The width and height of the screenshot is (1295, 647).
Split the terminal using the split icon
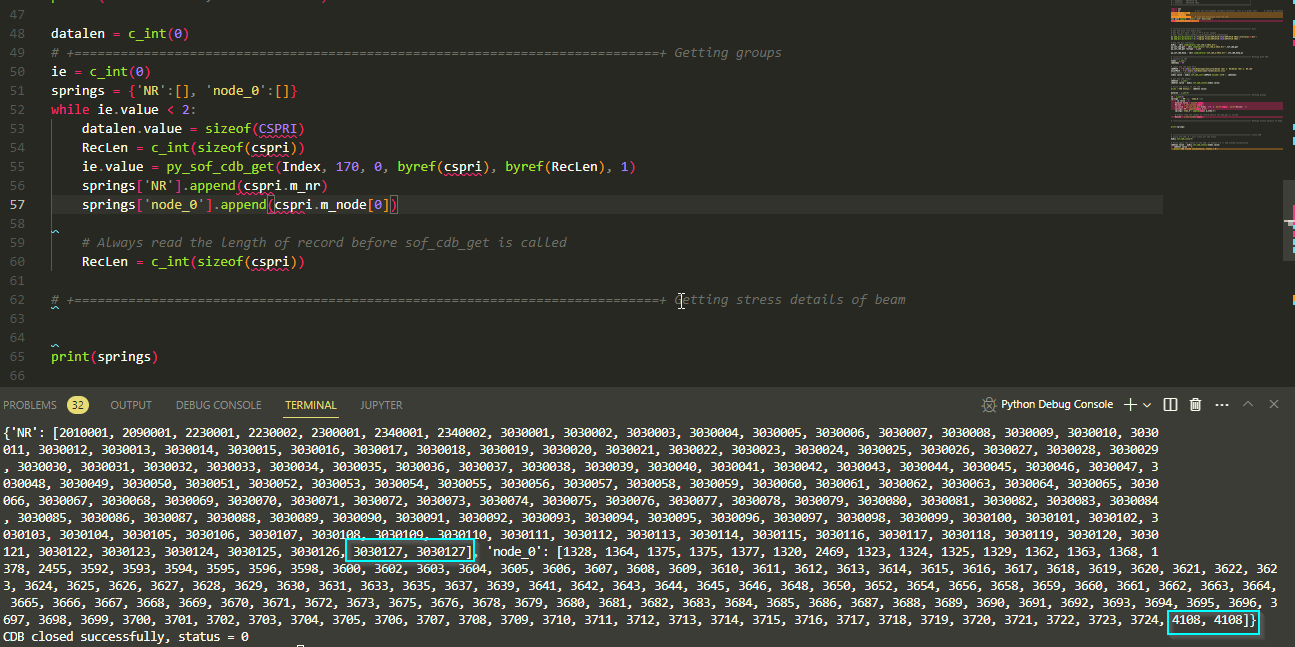[x=1171, y=404]
